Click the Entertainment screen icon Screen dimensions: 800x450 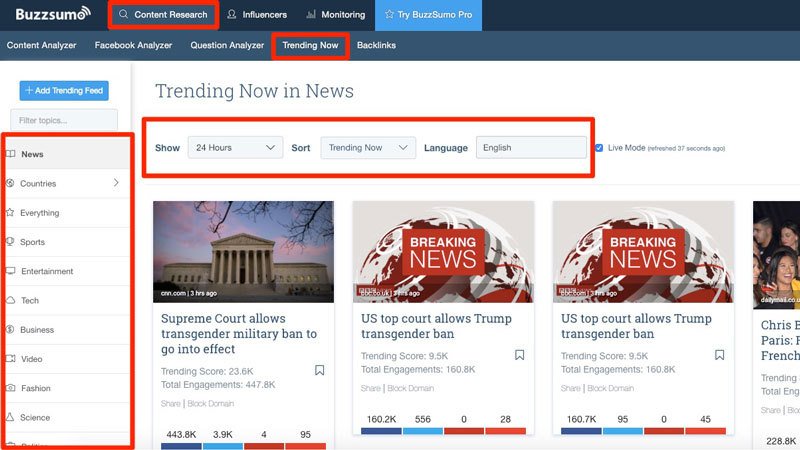(x=11, y=271)
